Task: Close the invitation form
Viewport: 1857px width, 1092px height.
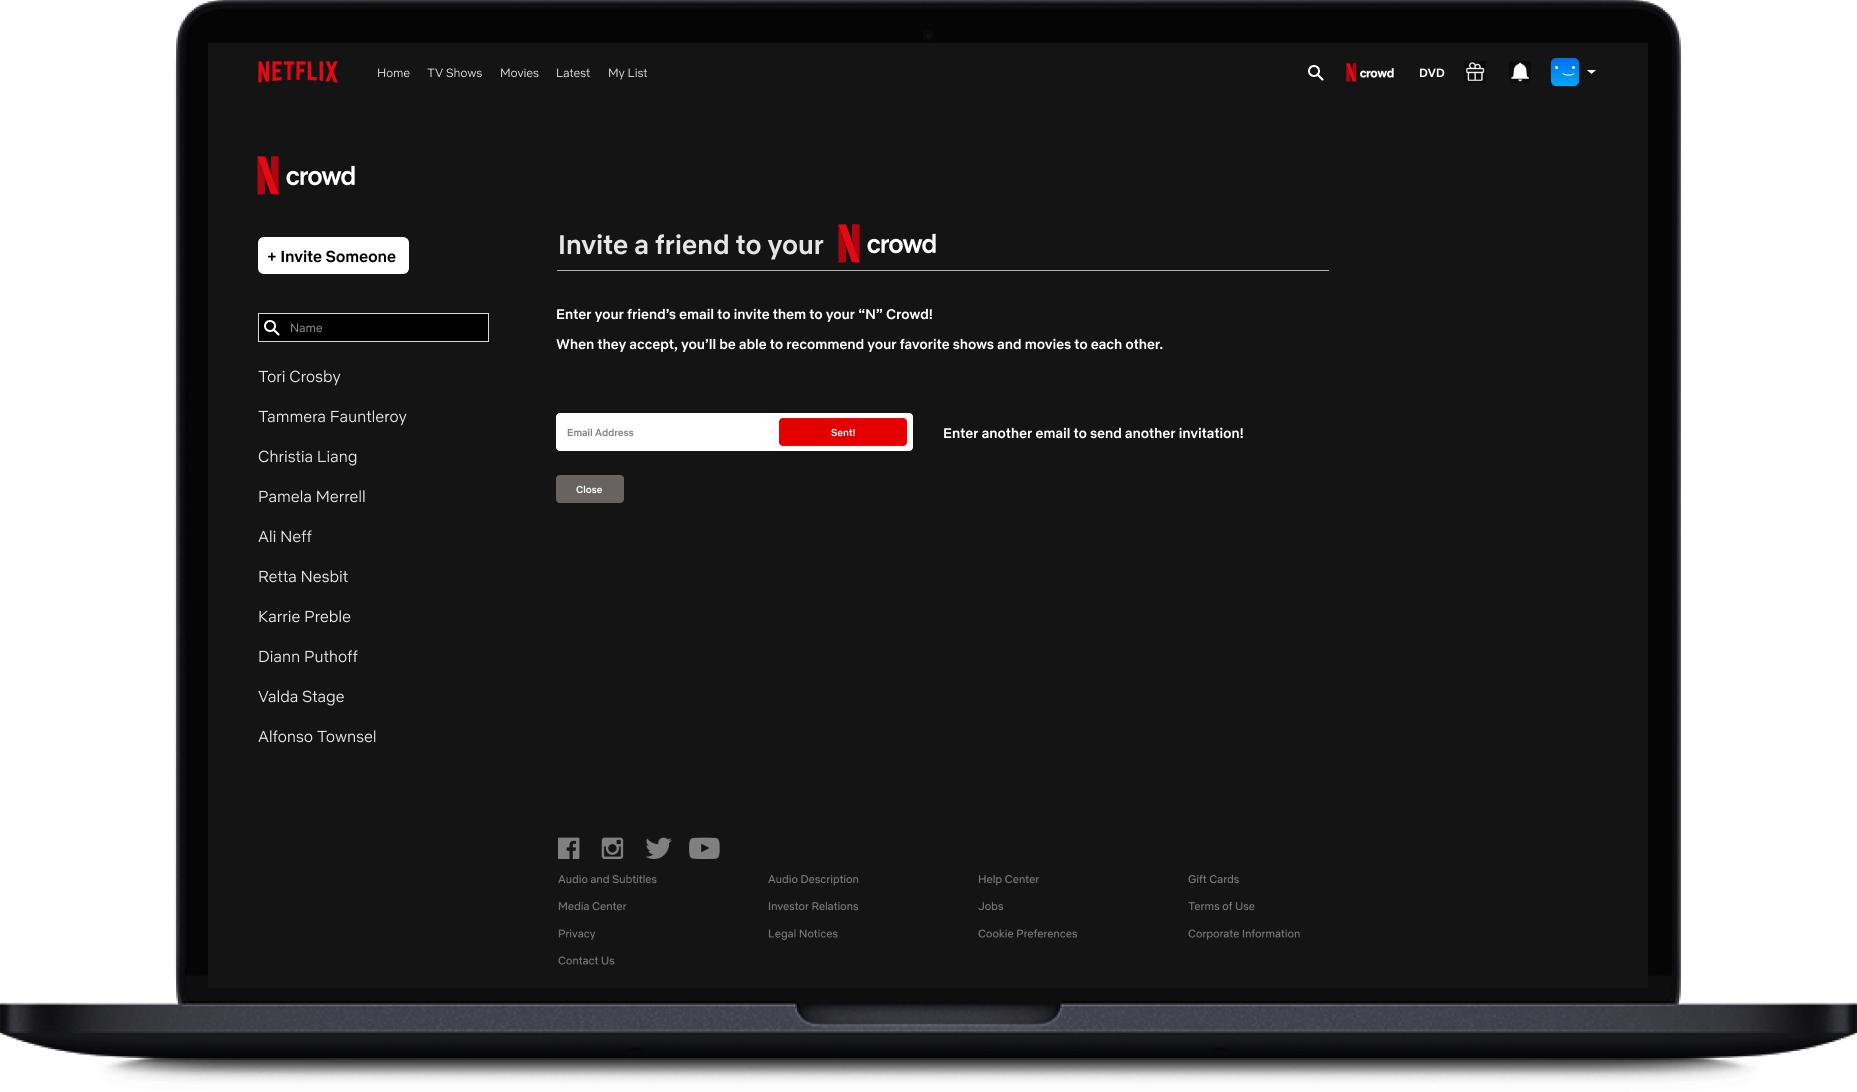Action: coord(589,489)
